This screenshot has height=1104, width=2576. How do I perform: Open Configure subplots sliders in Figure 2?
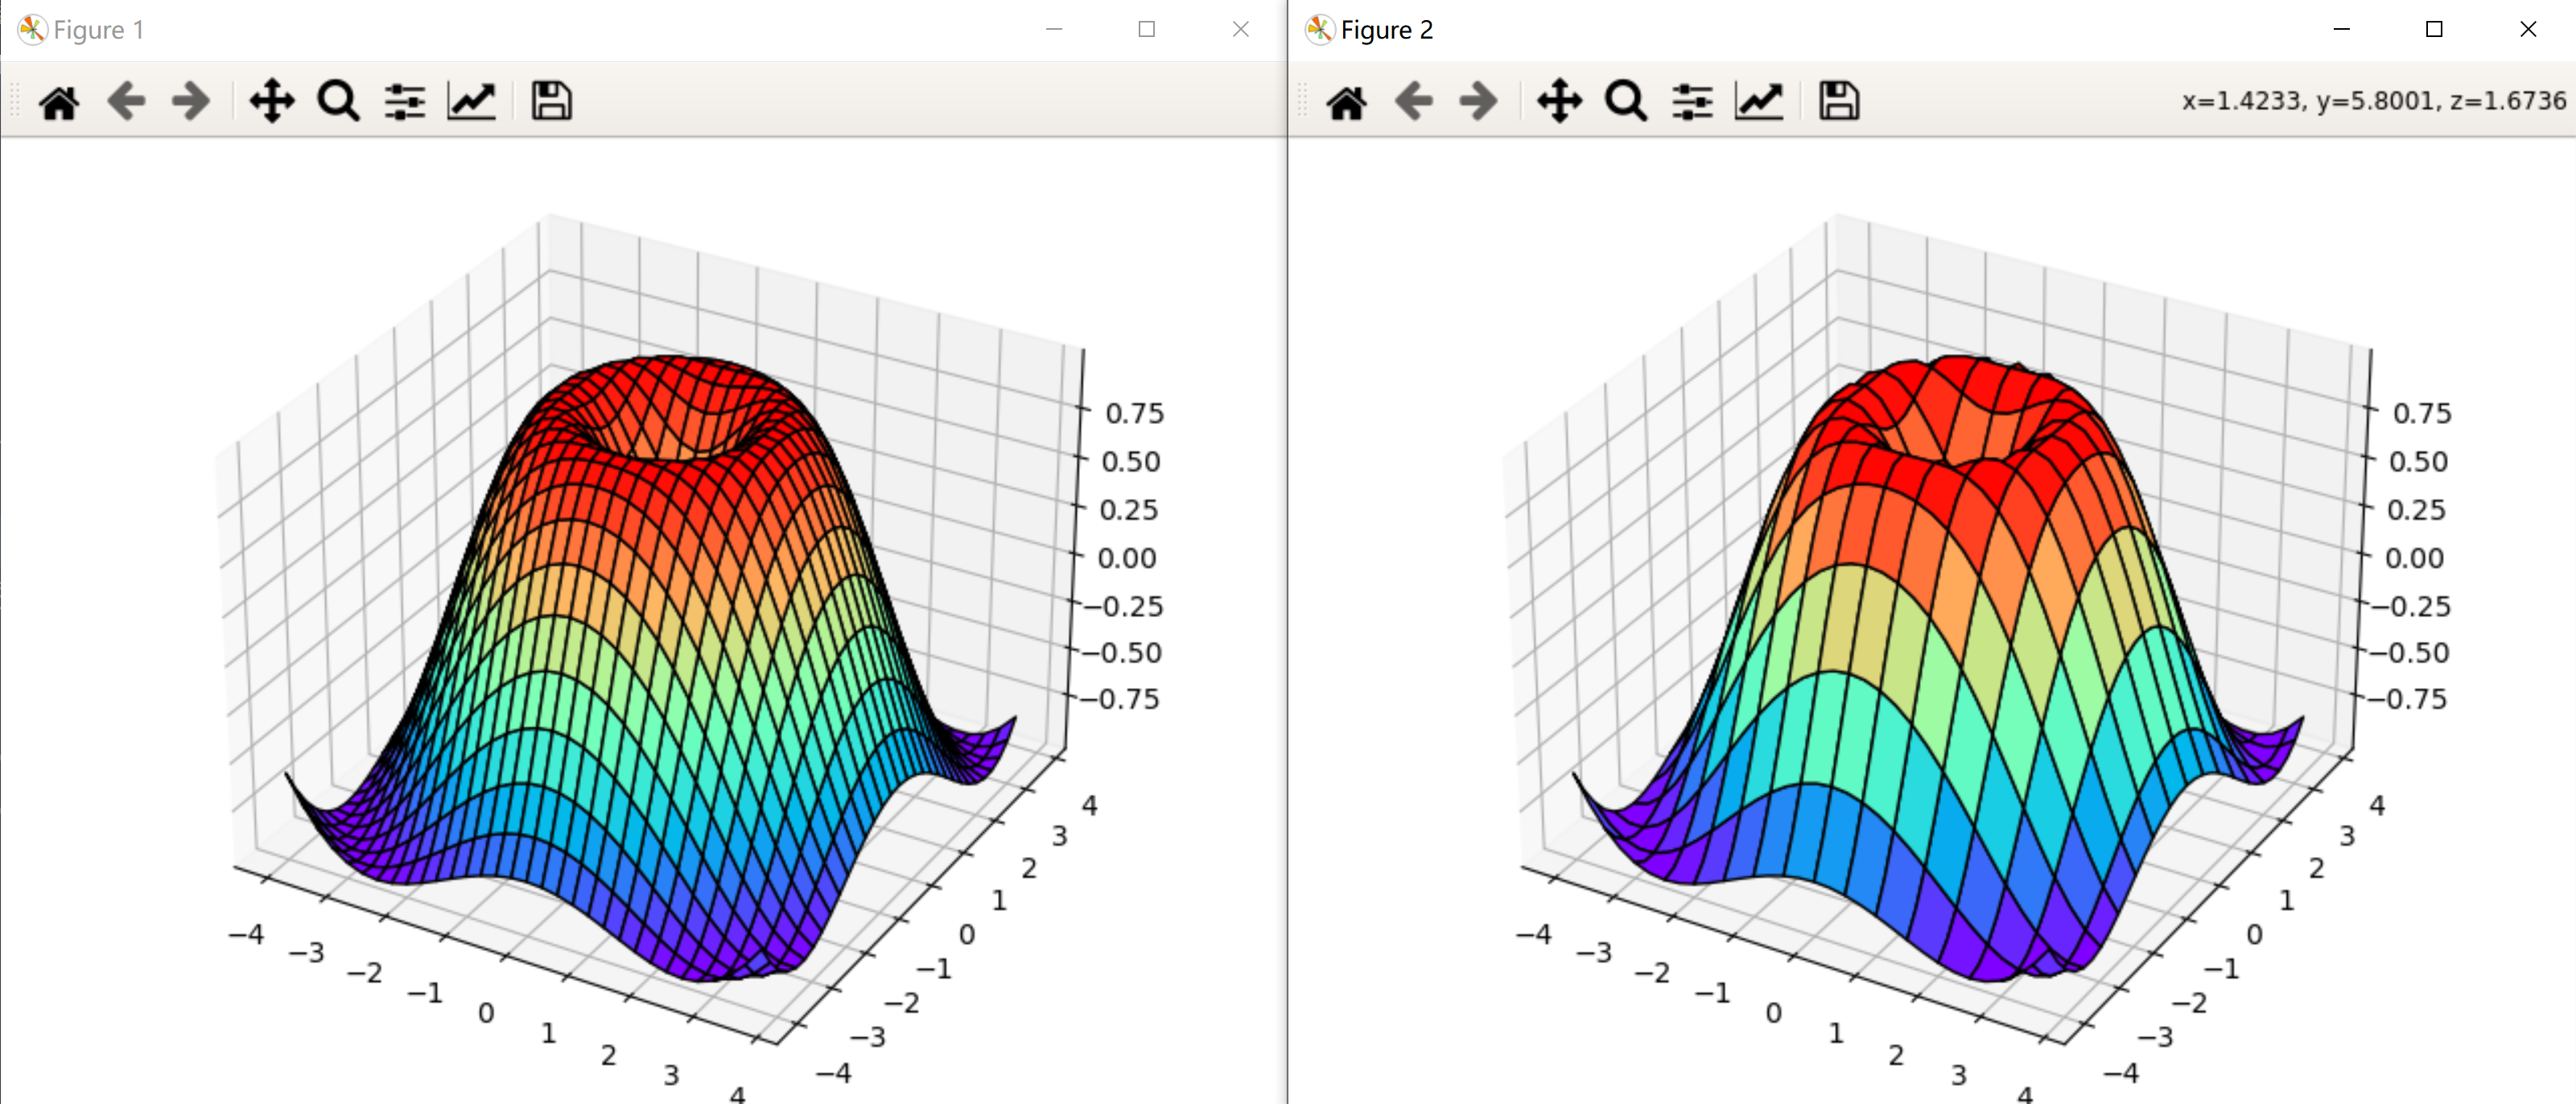(1692, 101)
